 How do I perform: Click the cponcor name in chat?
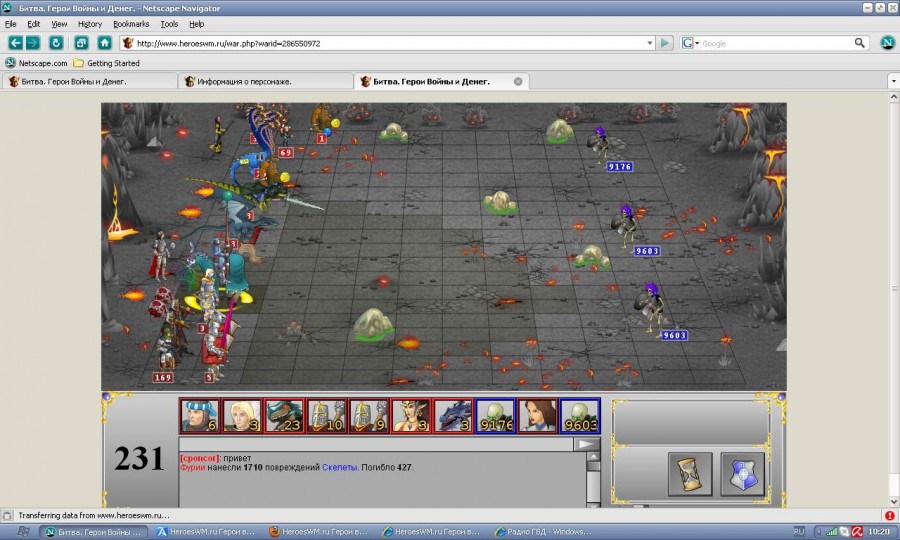[x=200, y=459]
